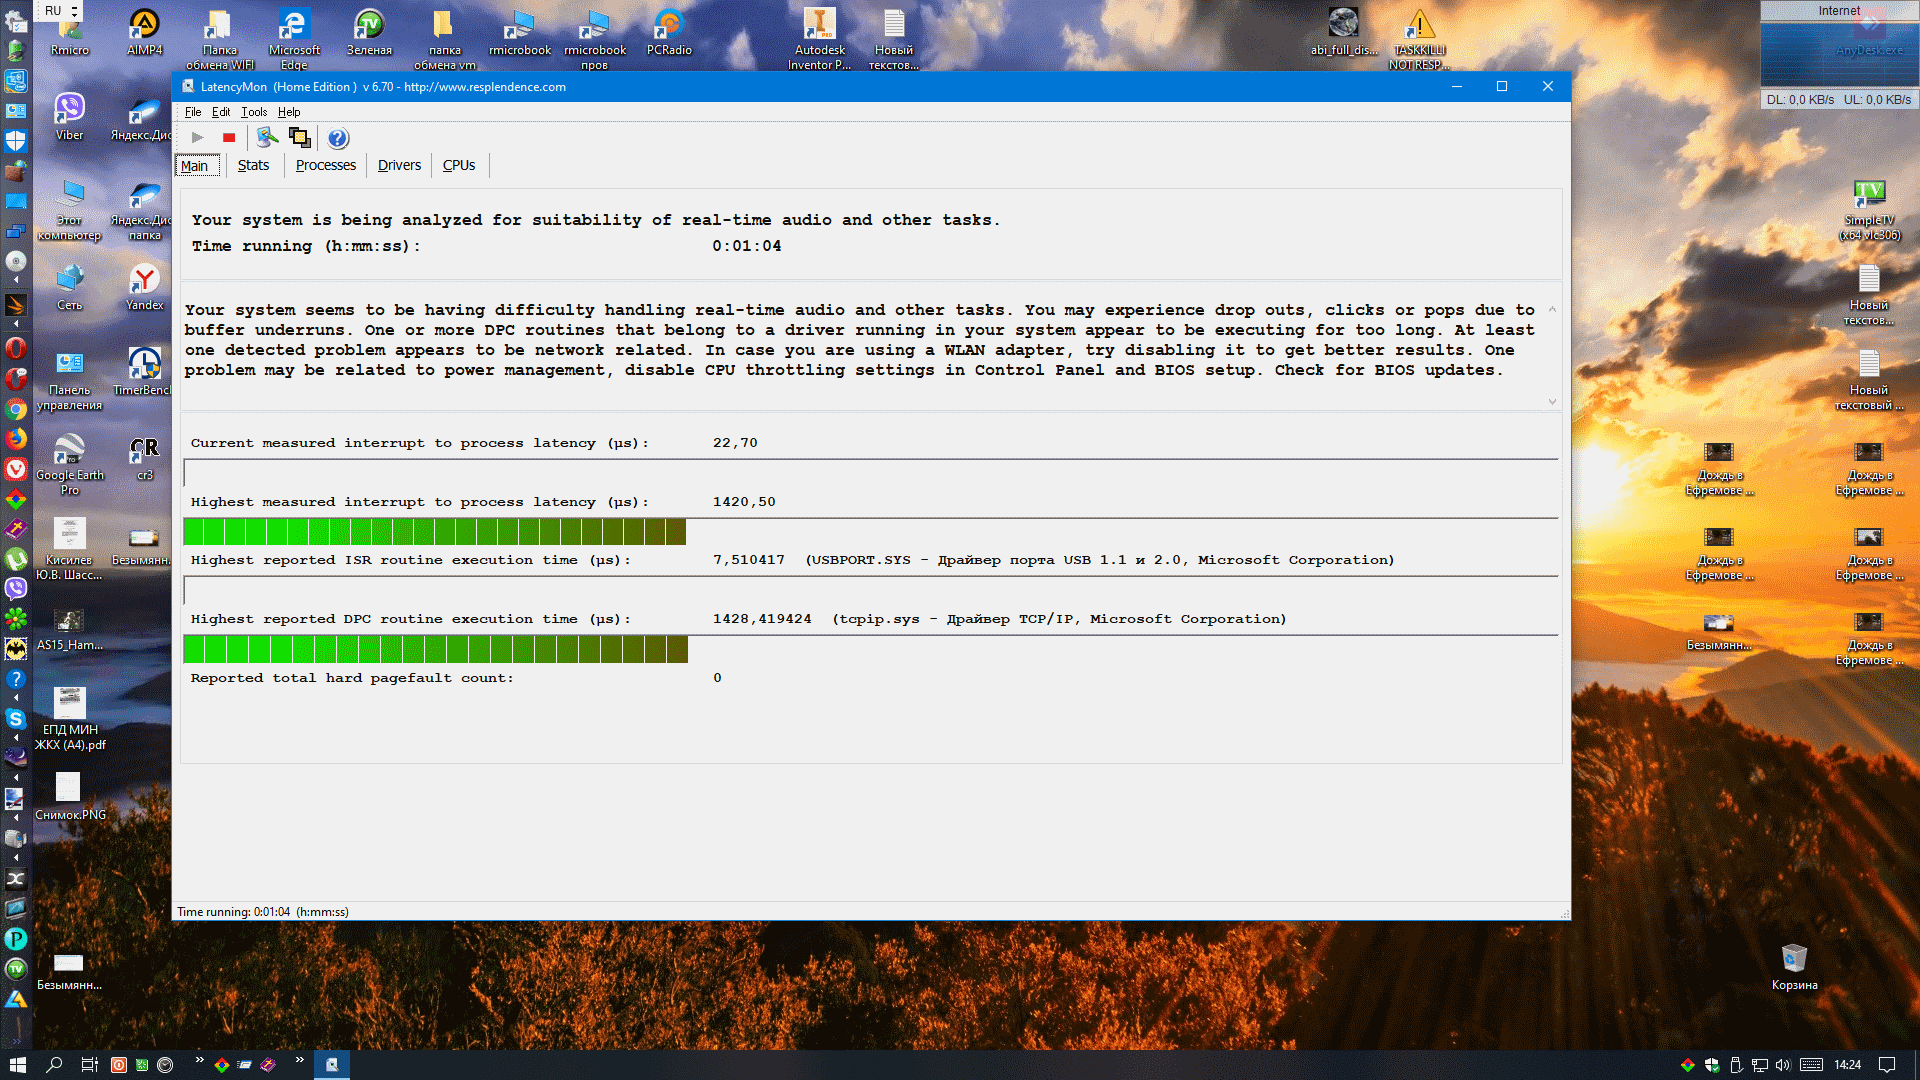
Task: Switch to the Processes tab
Action: click(325, 166)
